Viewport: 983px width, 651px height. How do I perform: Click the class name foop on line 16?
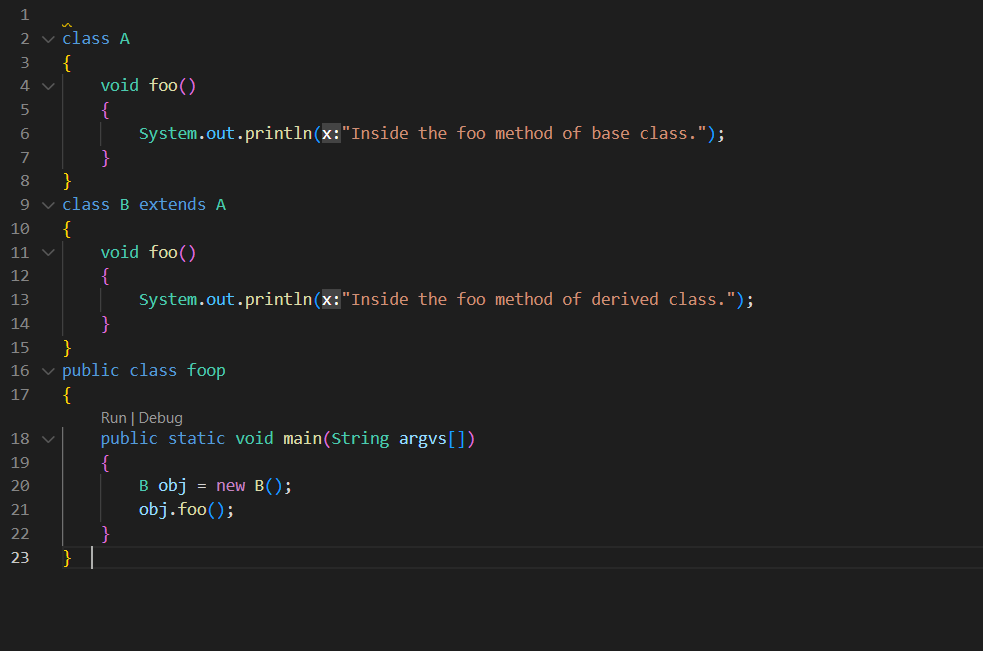206,370
